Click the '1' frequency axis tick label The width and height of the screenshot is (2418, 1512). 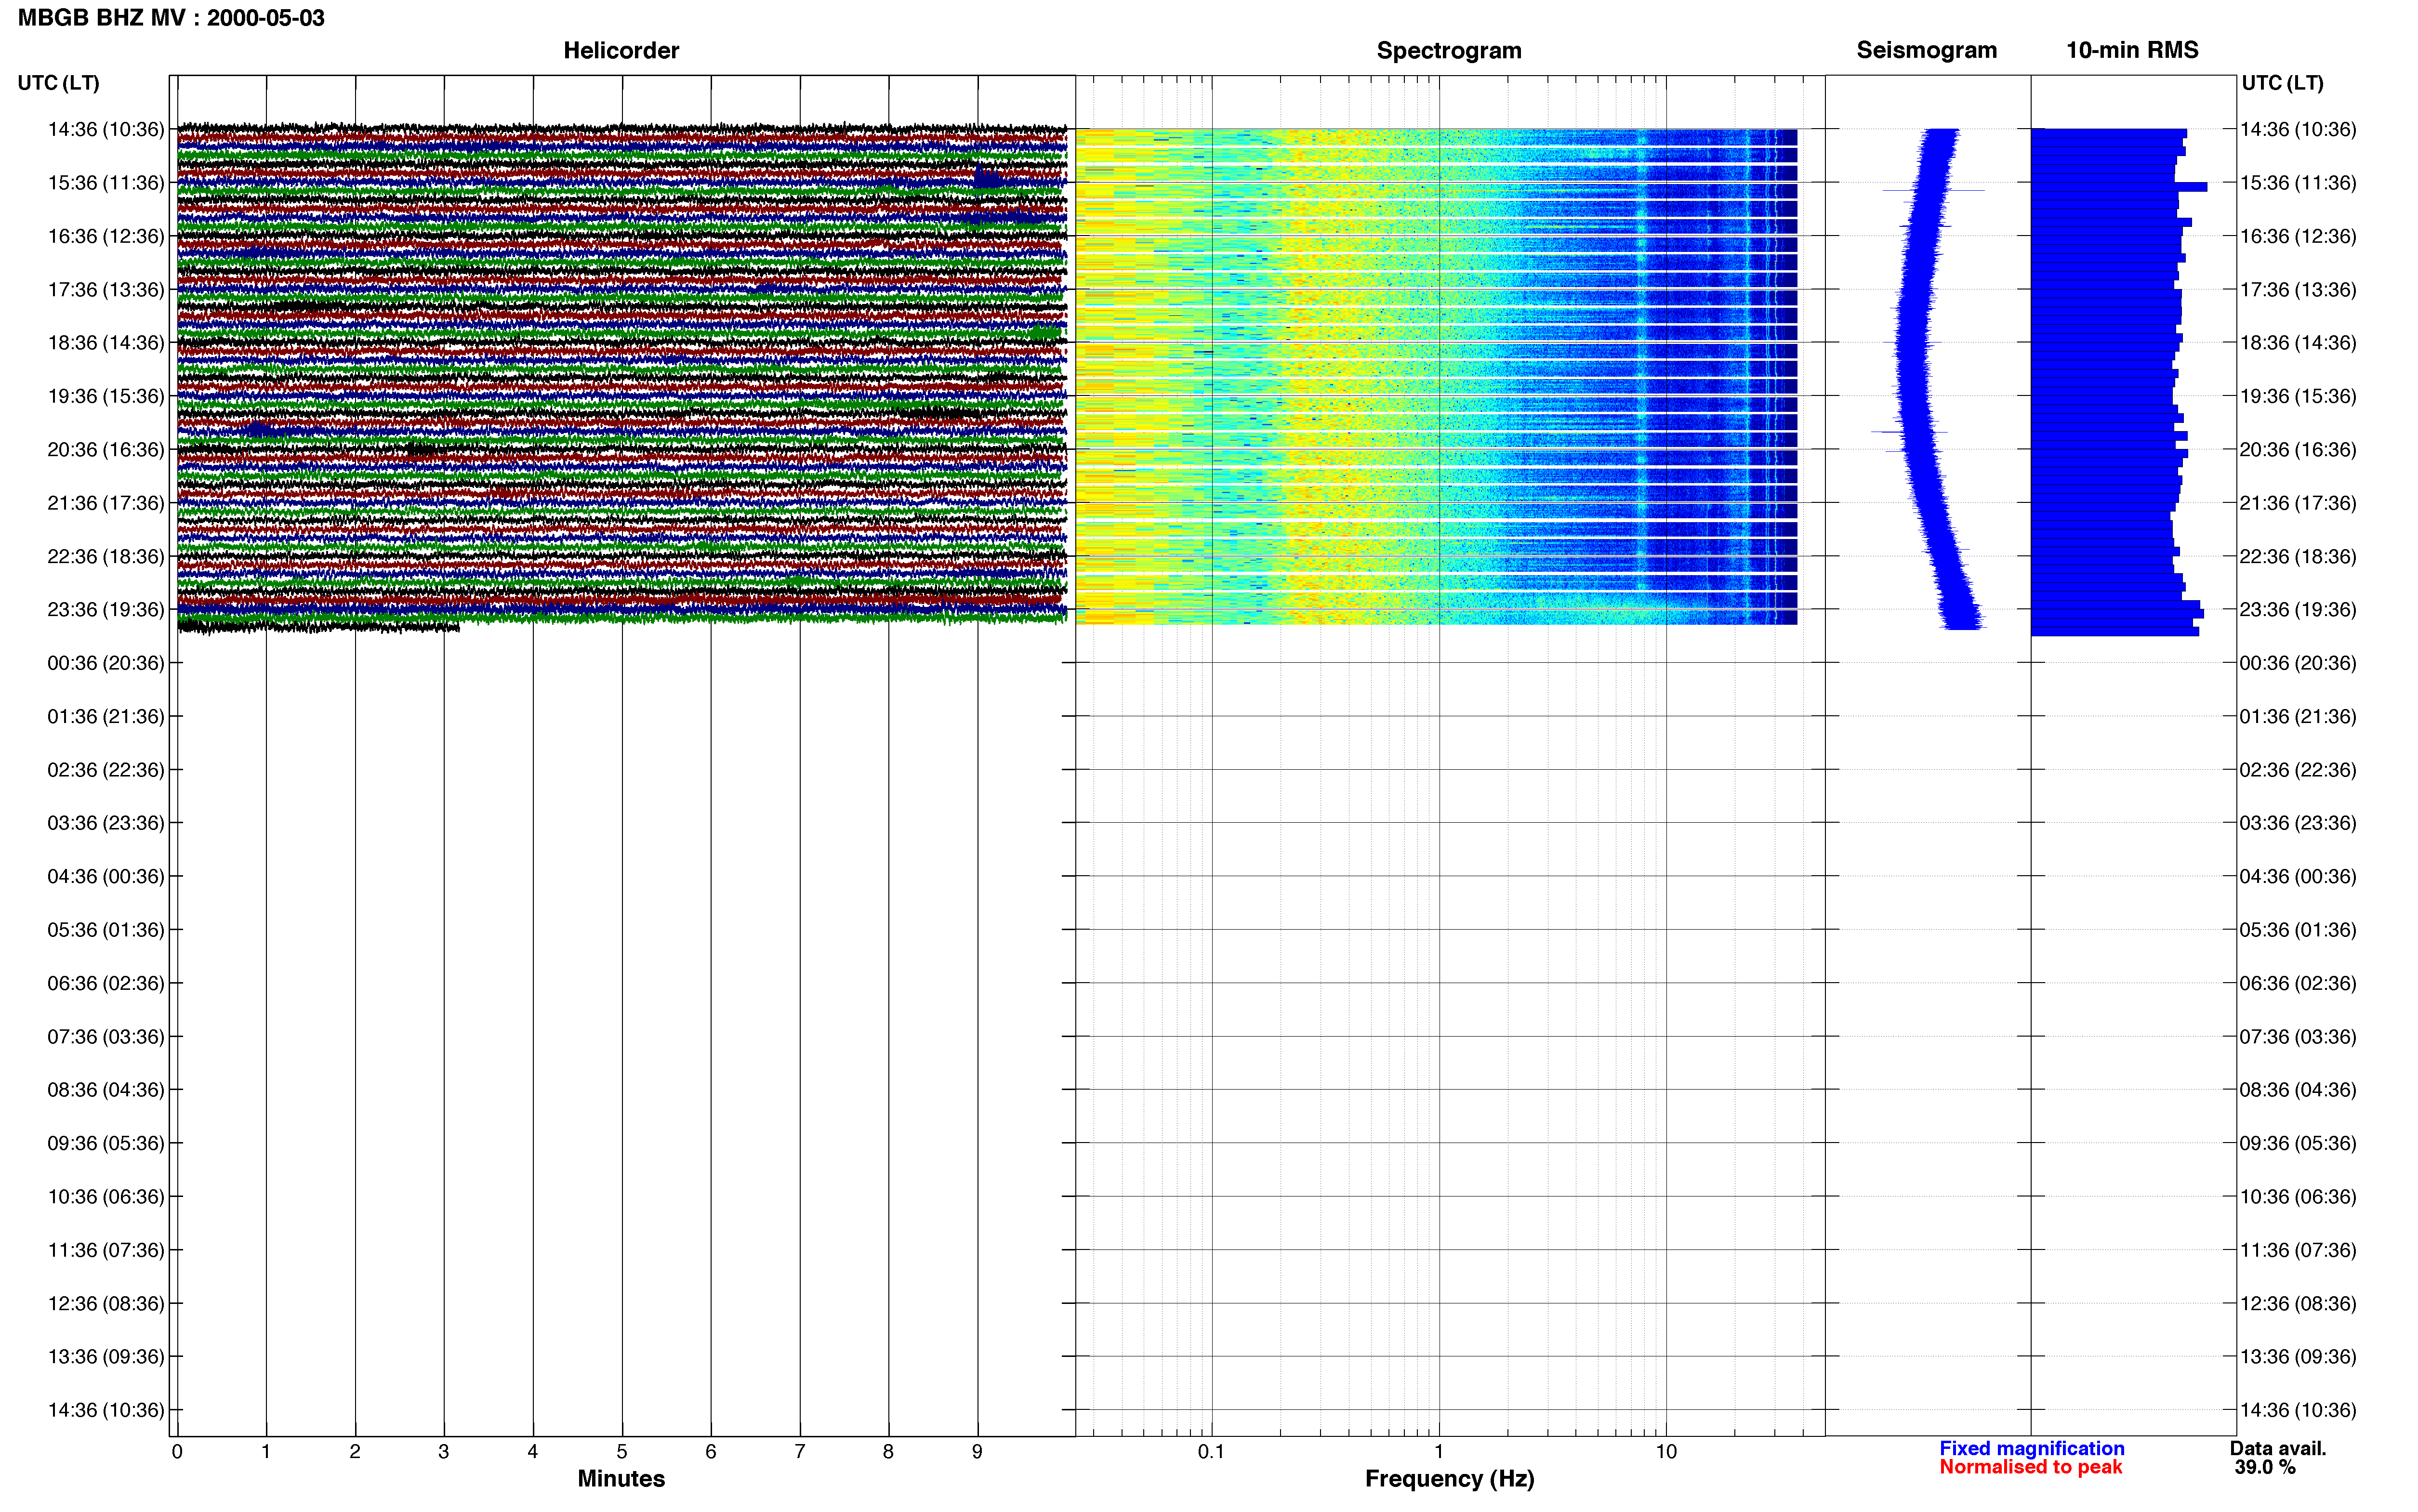tap(1439, 1452)
